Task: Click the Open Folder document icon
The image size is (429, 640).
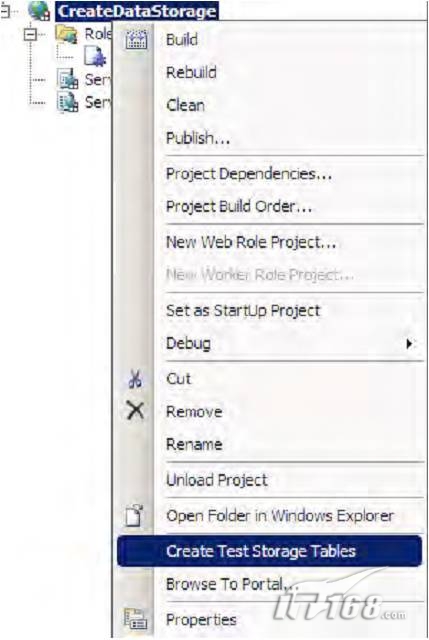Action: point(134,515)
